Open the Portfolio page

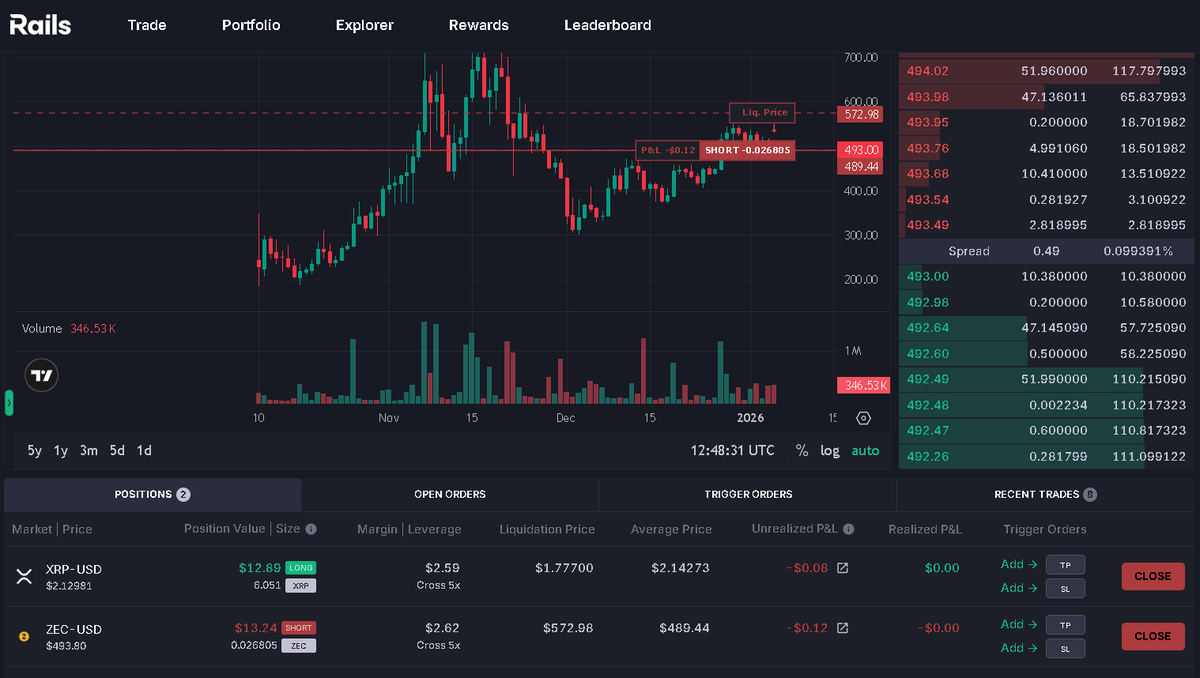(x=251, y=25)
